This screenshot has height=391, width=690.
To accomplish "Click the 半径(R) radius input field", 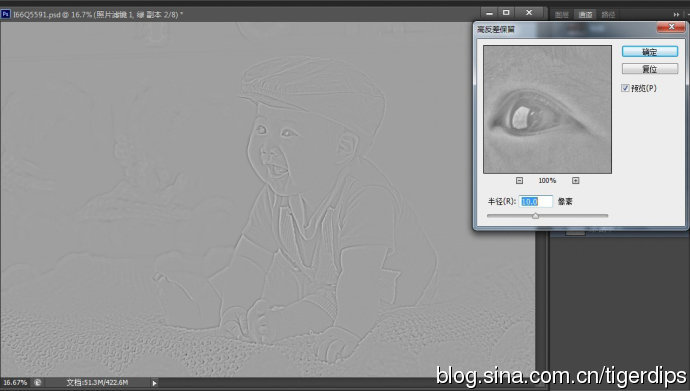I will click(x=536, y=201).
